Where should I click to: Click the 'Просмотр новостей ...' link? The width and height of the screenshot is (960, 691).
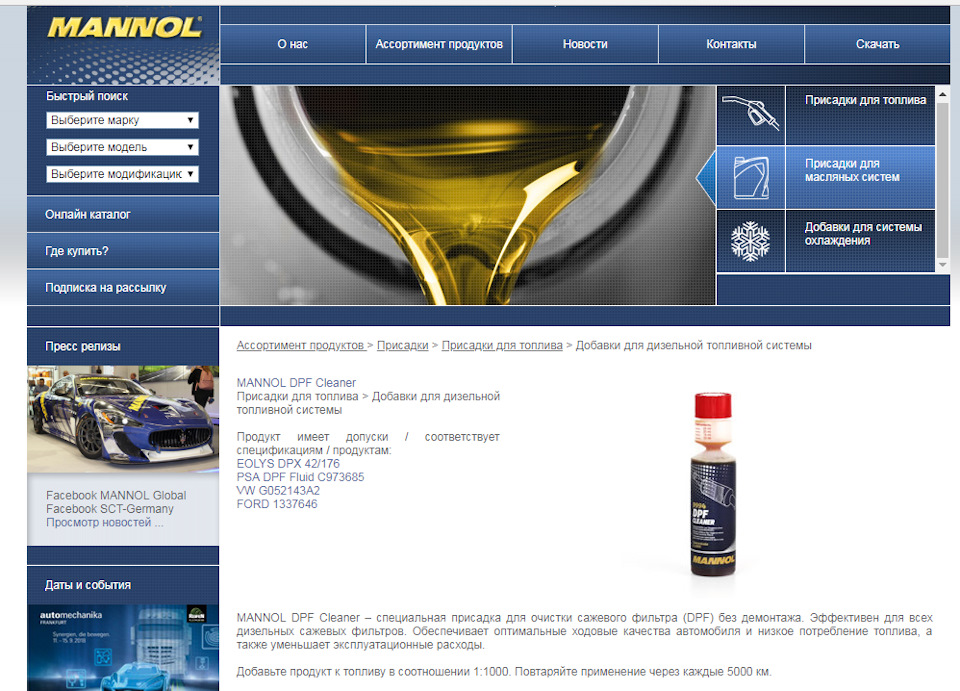click(x=105, y=522)
